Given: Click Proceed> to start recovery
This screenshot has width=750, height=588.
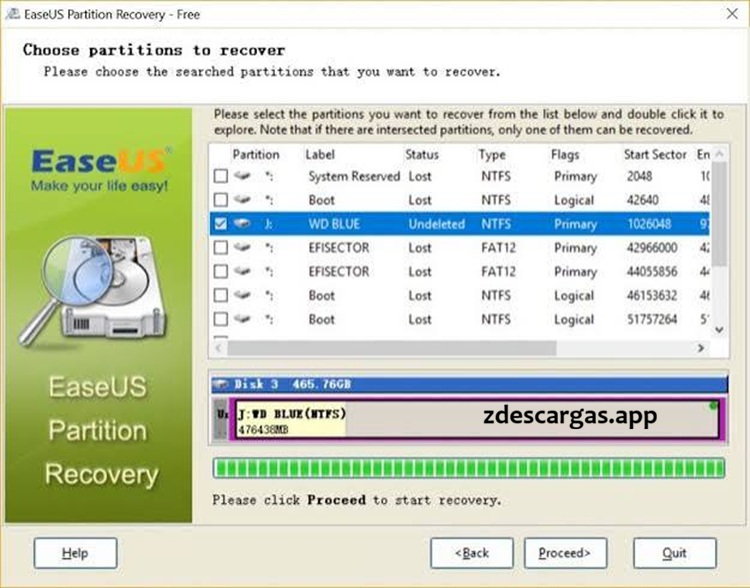Looking at the screenshot, I should (x=565, y=553).
